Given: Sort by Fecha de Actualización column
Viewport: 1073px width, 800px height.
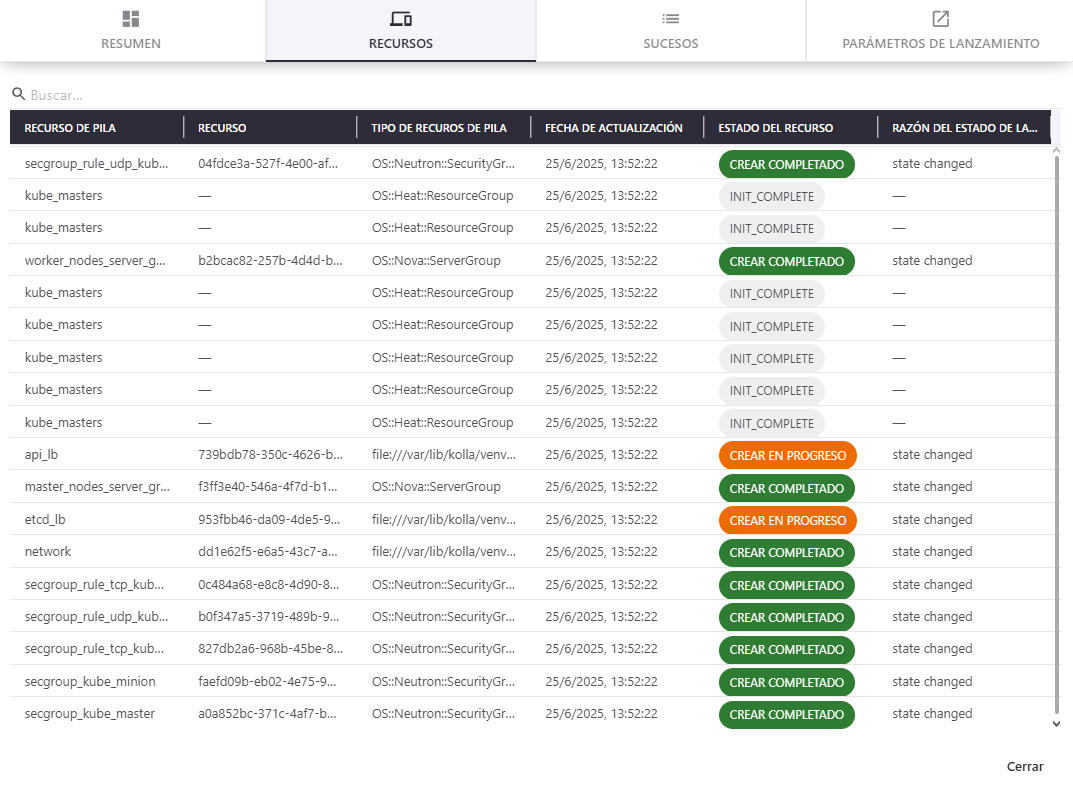Looking at the screenshot, I should (x=613, y=128).
